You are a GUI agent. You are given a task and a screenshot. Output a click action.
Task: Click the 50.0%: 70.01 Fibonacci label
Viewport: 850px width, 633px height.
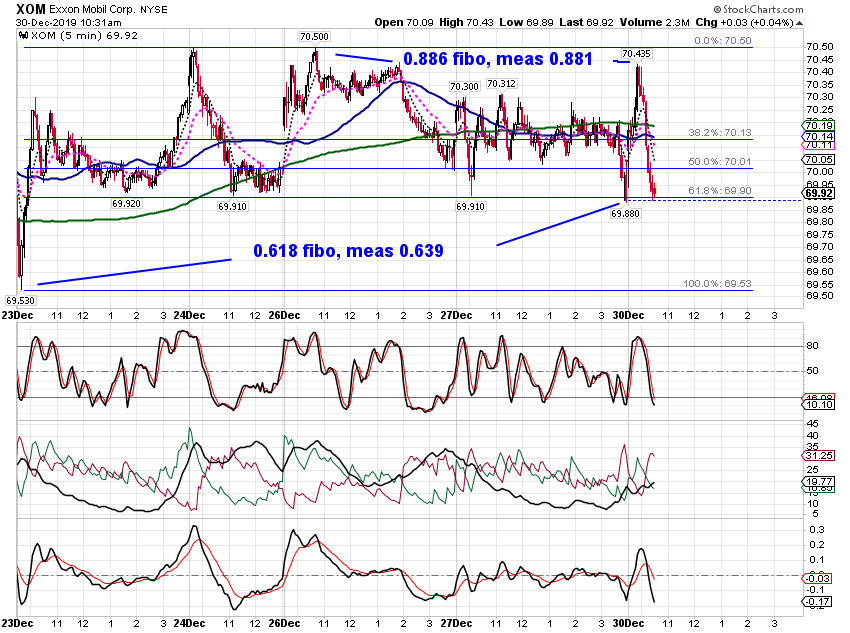coord(720,162)
